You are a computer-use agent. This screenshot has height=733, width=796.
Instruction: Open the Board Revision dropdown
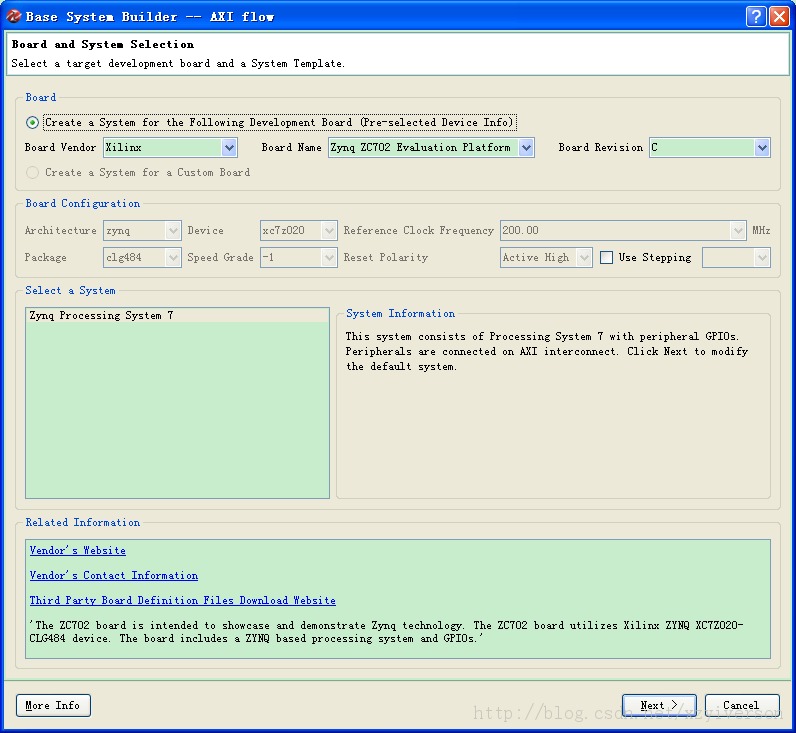710,148
